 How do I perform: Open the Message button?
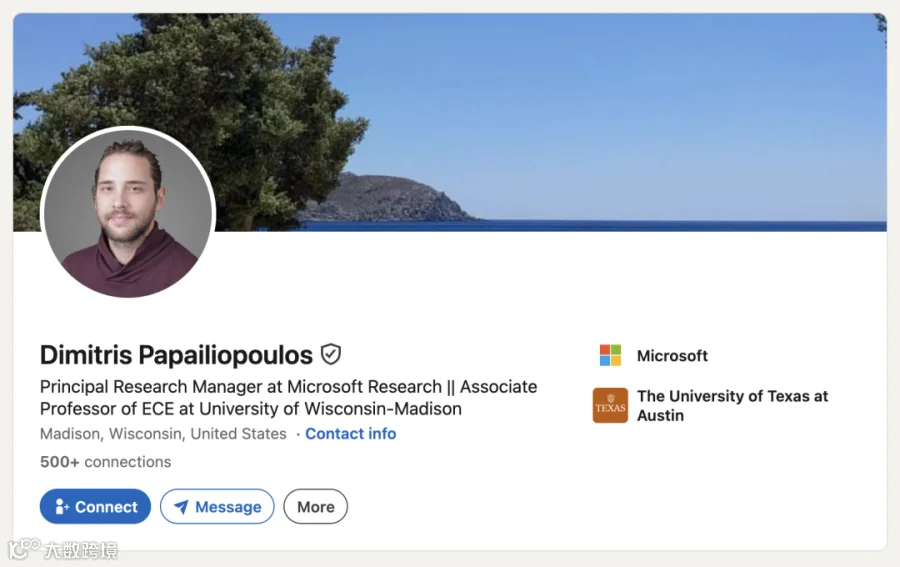pyautogui.click(x=217, y=506)
